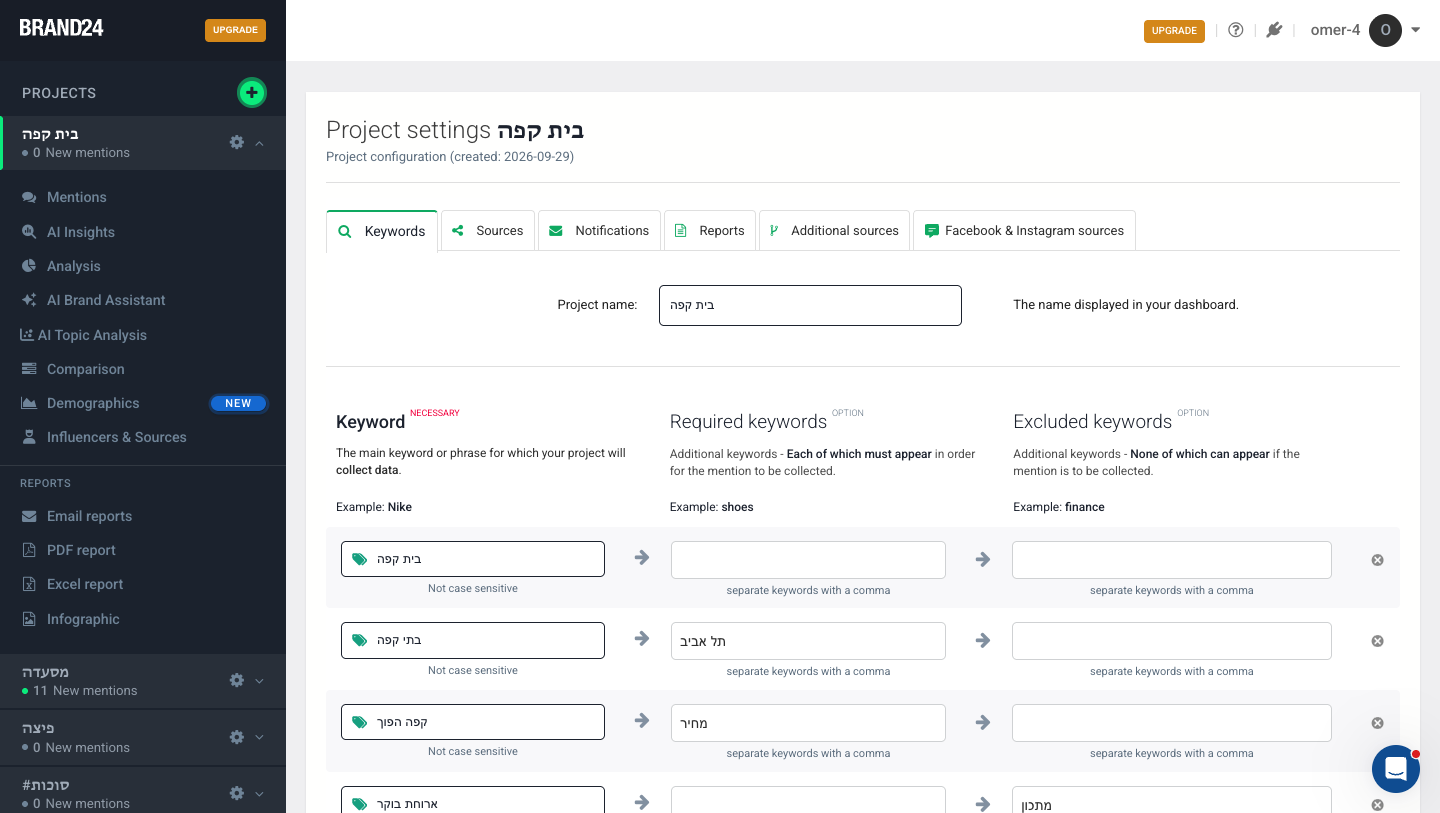Switch to the Notifications tab
This screenshot has width=1440, height=813.
599,230
